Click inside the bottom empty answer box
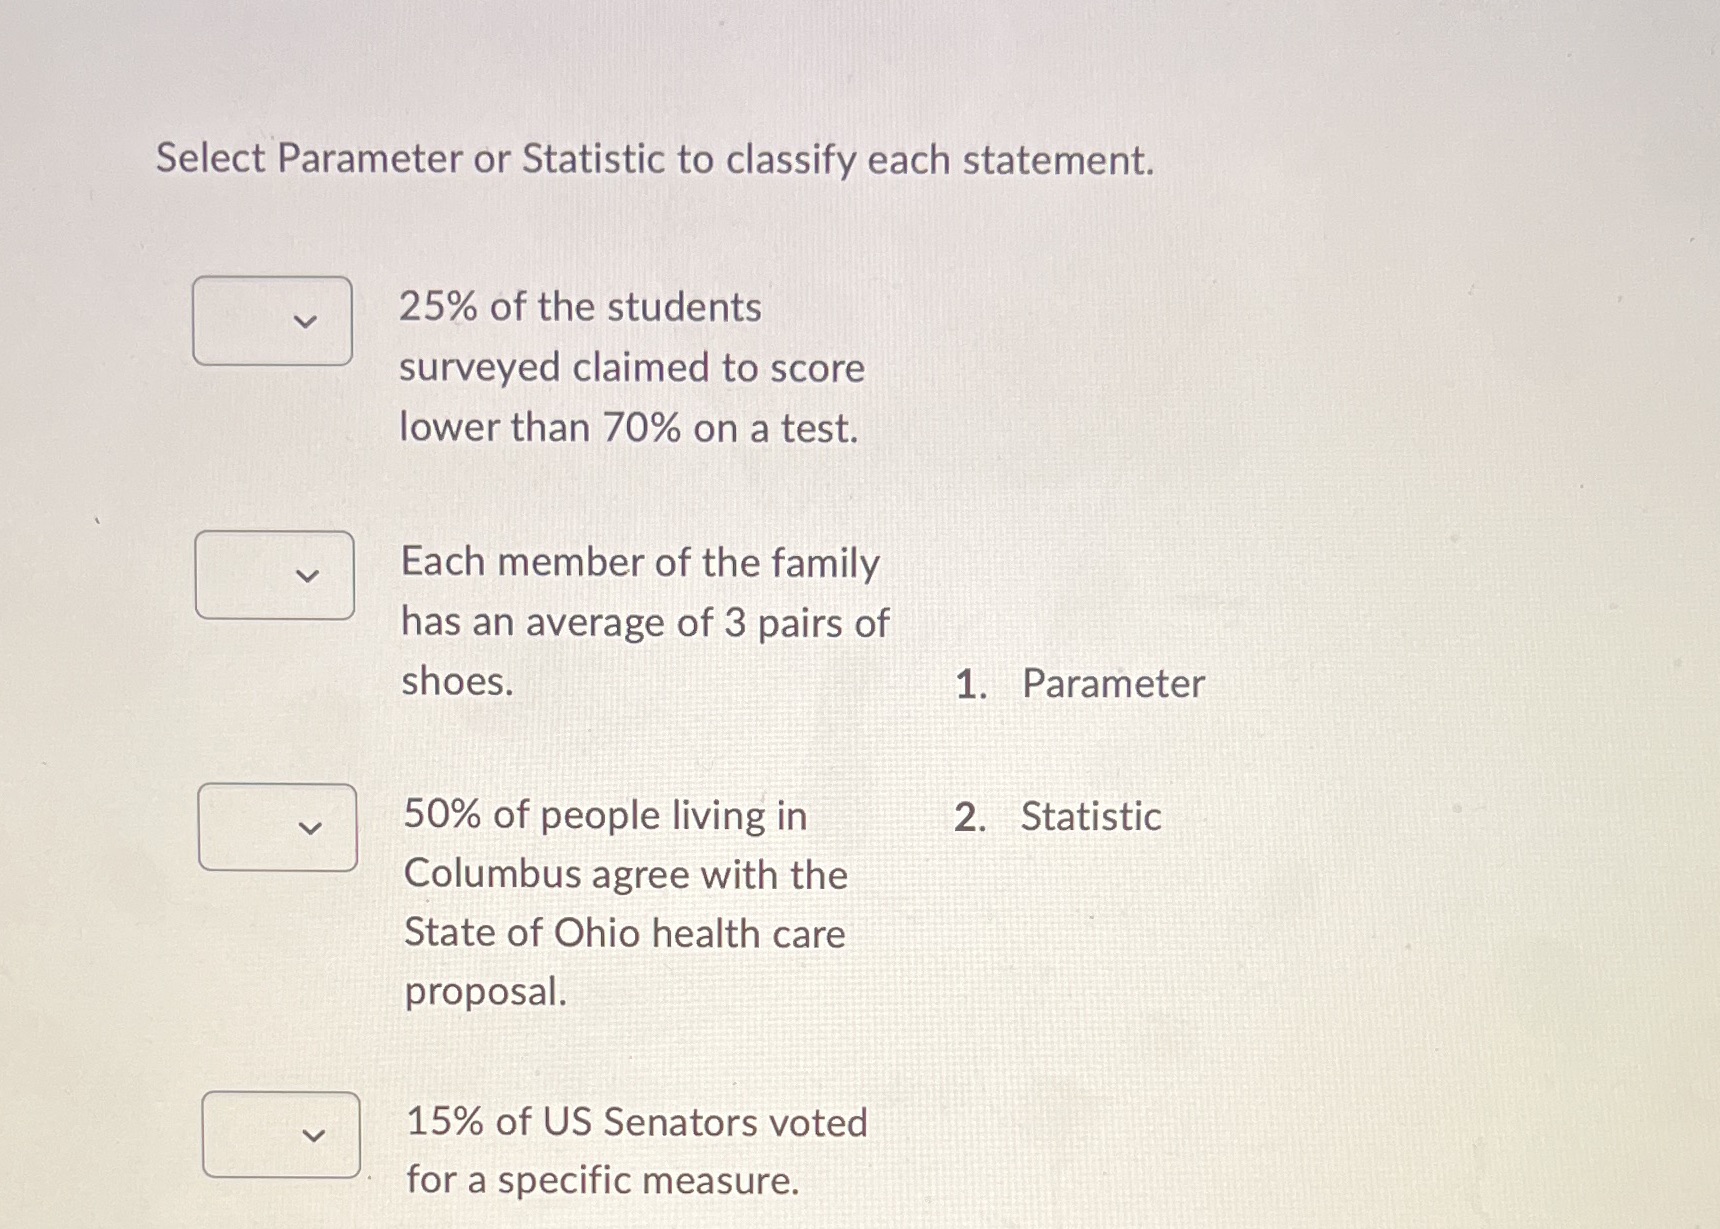 (280, 1135)
